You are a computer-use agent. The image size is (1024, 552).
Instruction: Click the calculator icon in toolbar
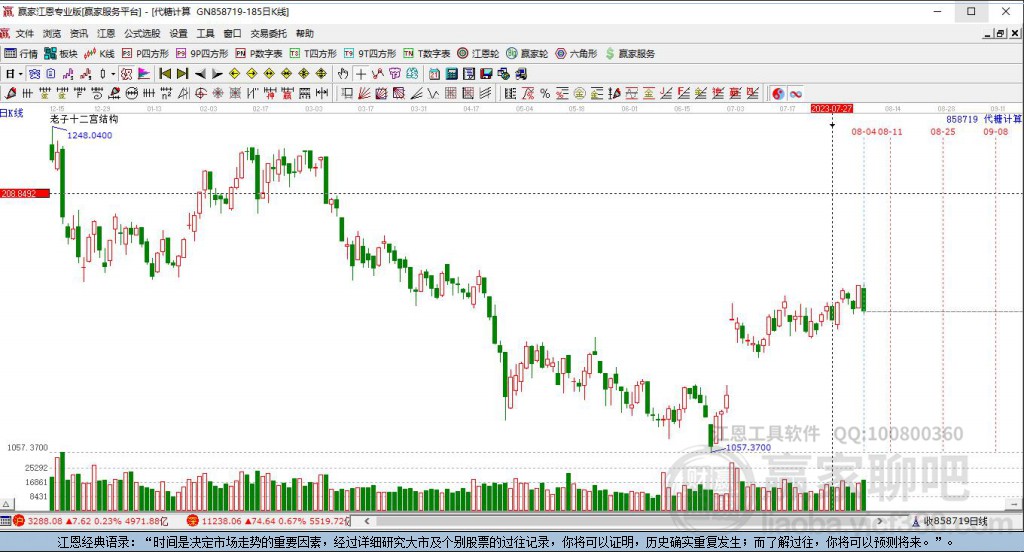click(451, 74)
